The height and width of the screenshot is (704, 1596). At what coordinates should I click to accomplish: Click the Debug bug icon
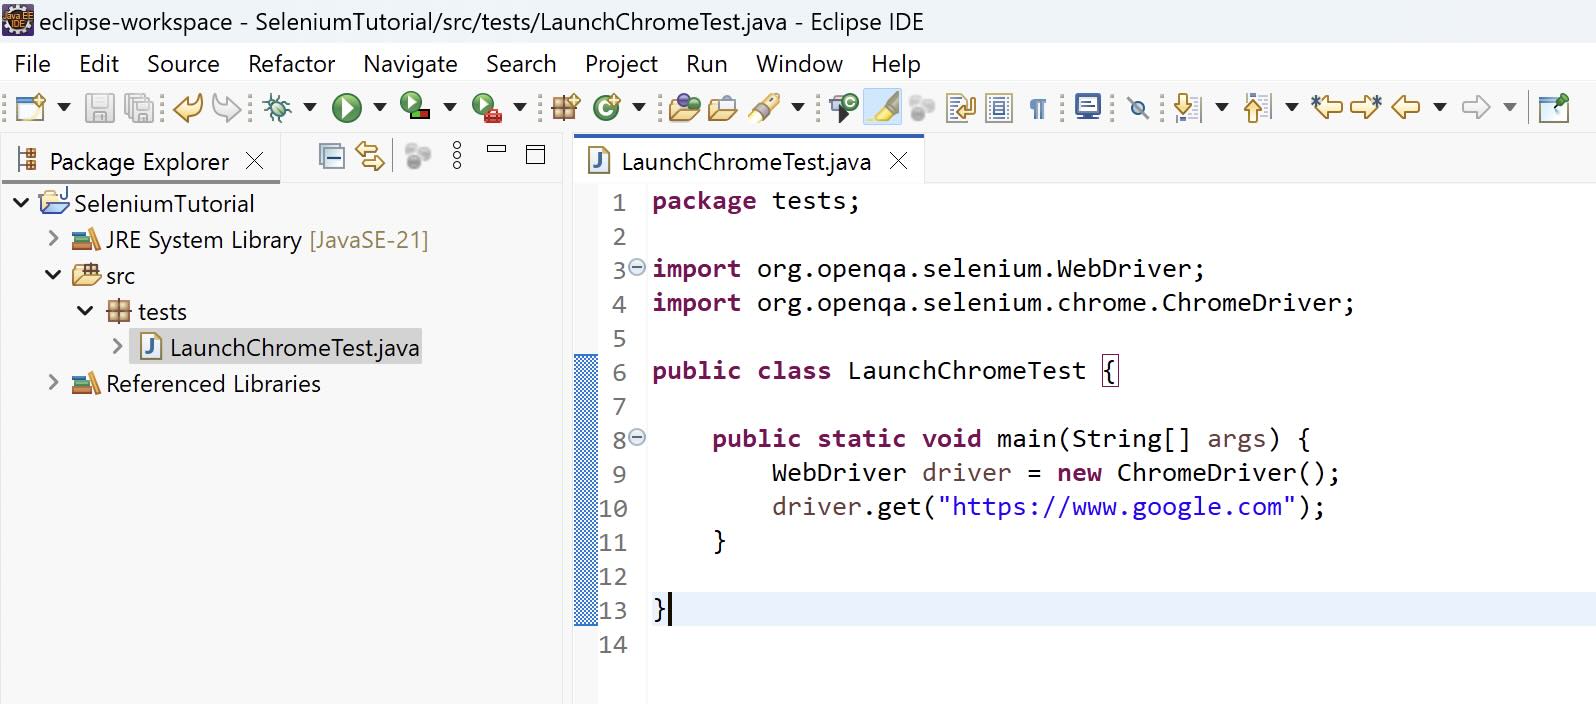coord(277,107)
